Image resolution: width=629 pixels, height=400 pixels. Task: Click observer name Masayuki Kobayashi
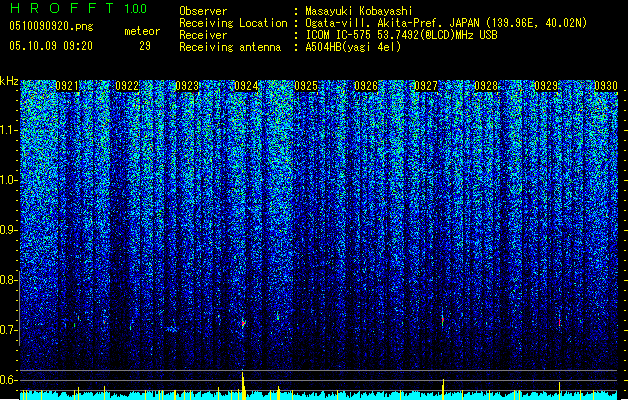tap(359, 11)
